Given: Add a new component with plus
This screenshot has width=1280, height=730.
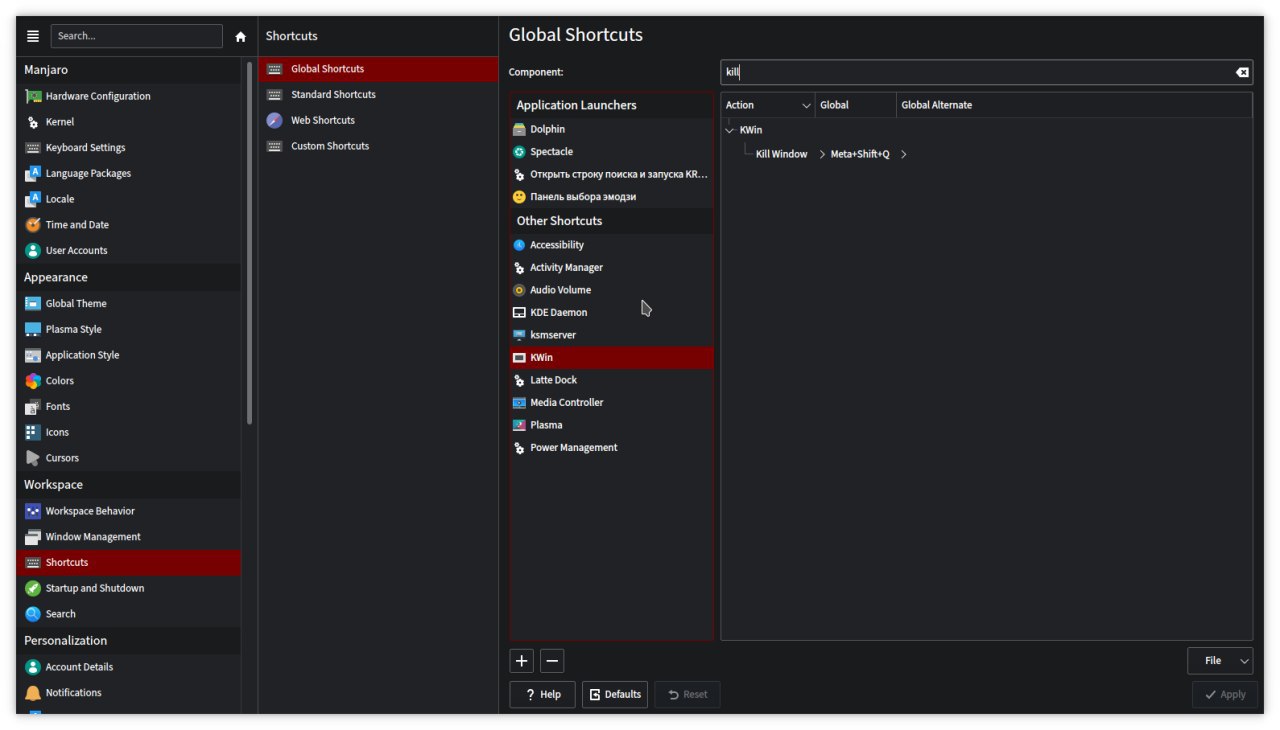Looking at the screenshot, I should tap(522, 661).
